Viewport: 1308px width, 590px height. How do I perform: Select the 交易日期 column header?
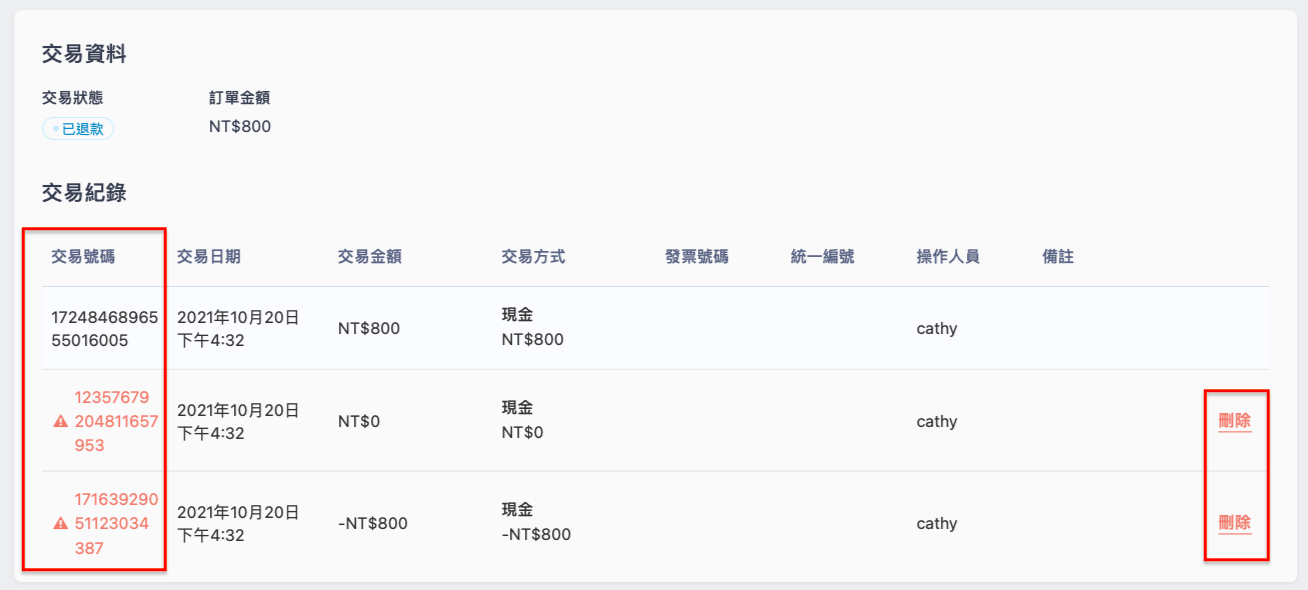tap(208, 257)
